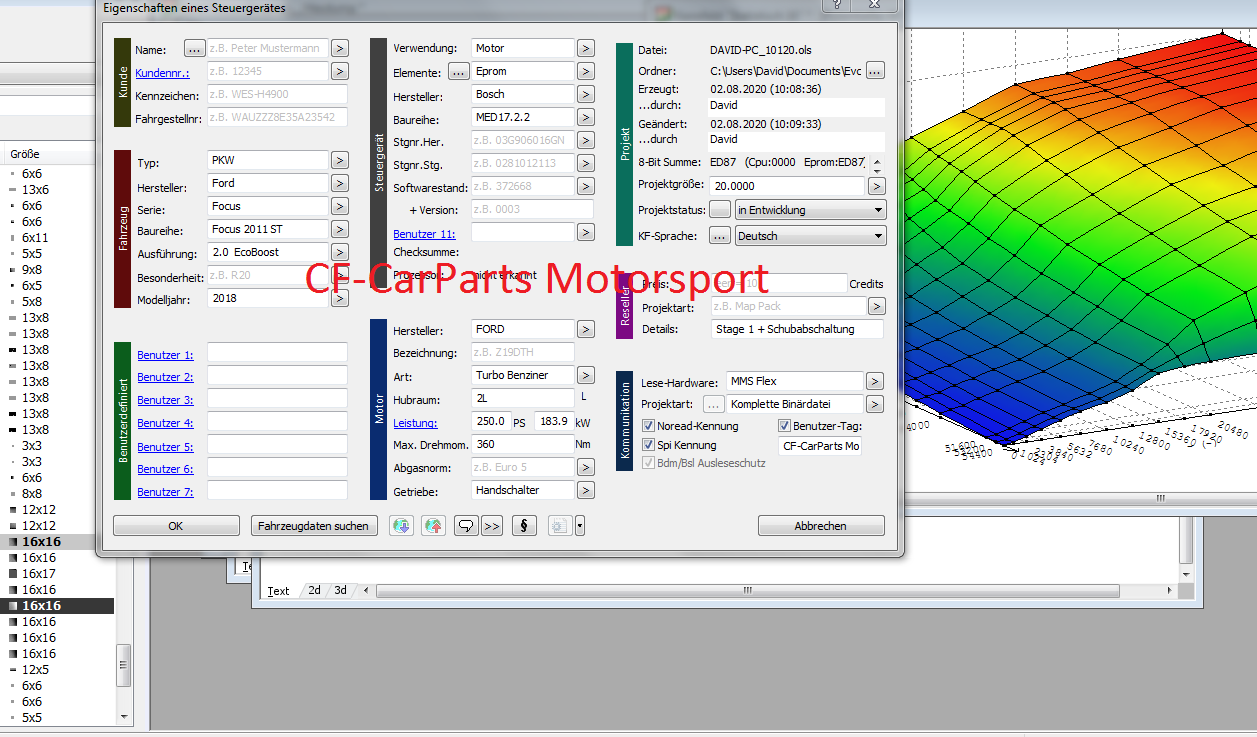Expand the arrow next to Typ PKW

tap(340, 161)
